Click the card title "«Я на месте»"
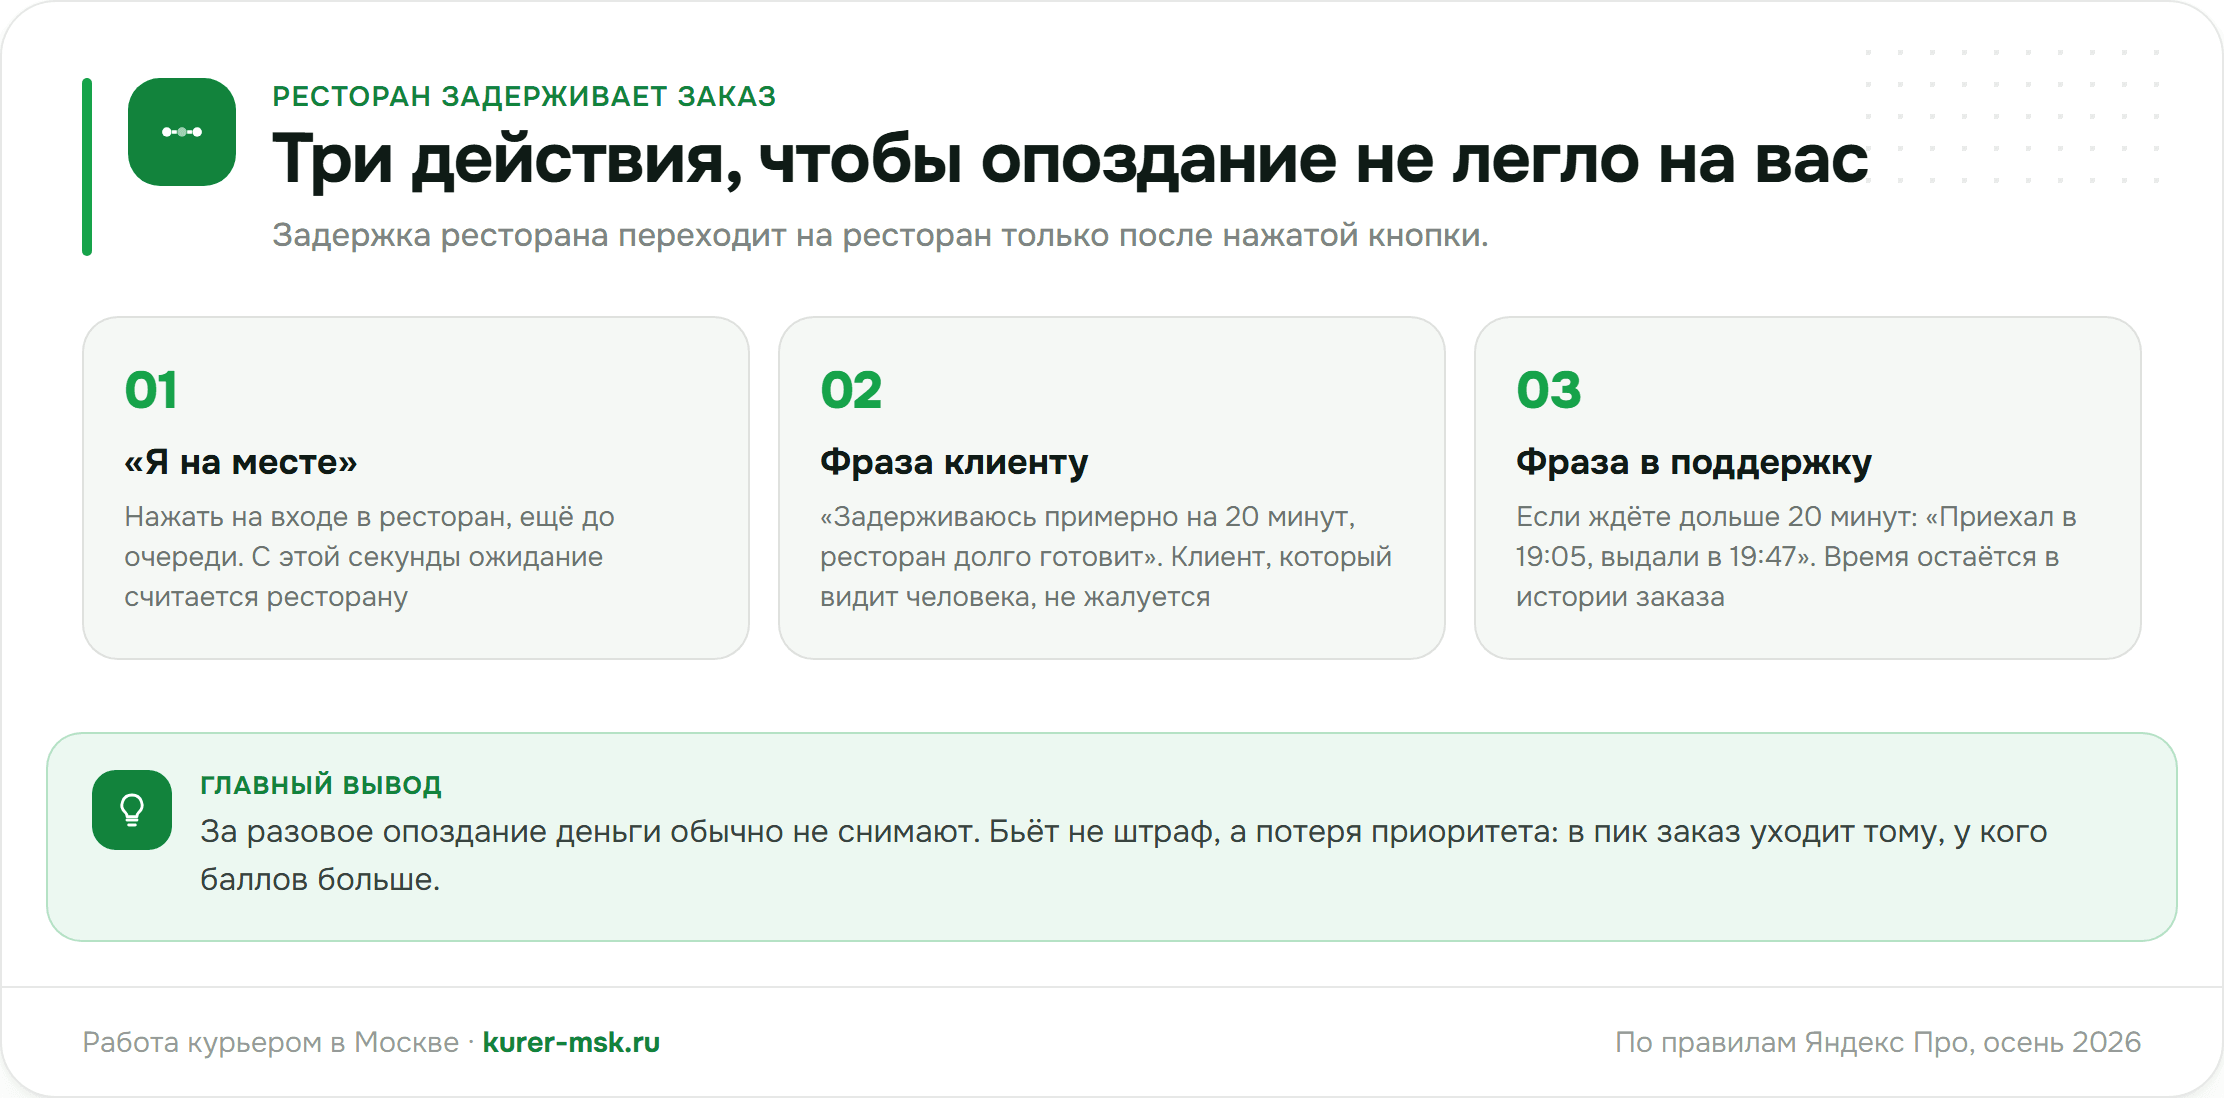The height and width of the screenshot is (1098, 2224). [240, 462]
